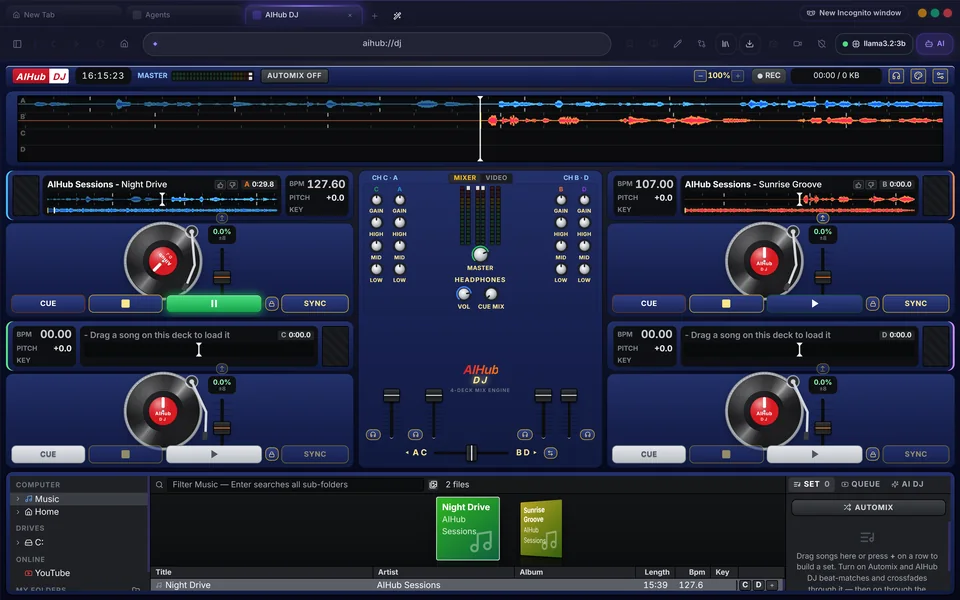Select the Night Drive album cover thumbnail
This screenshot has height=600, width=960.
tap(468, 528)
